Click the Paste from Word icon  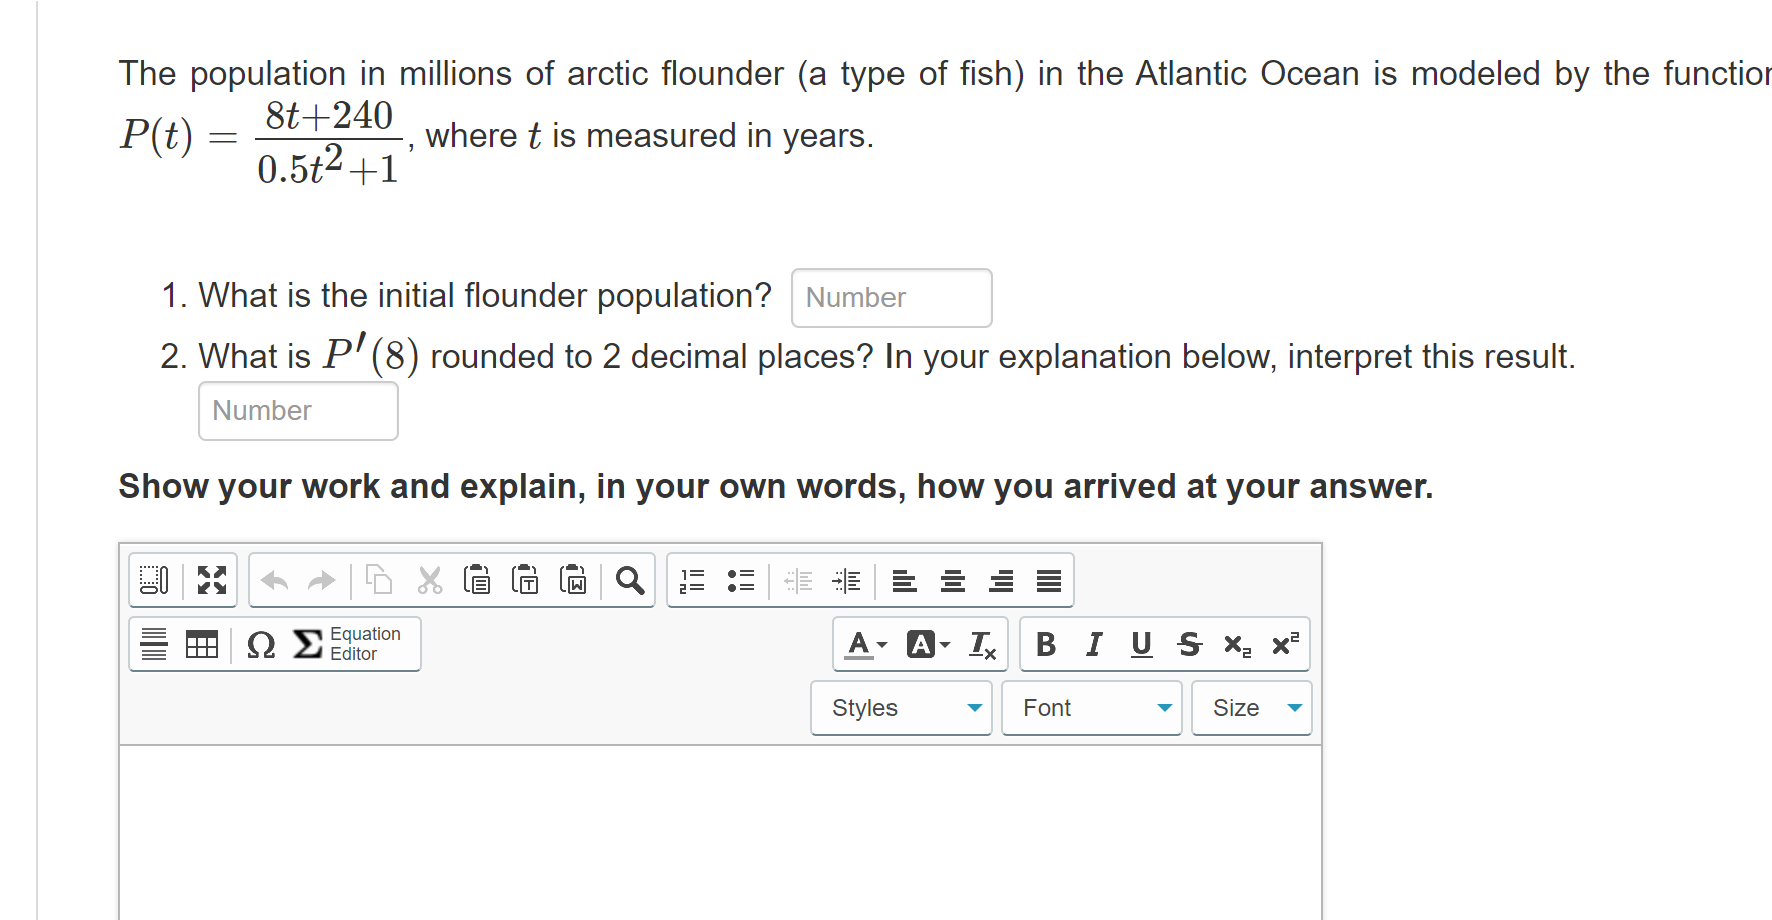(573, 580)
